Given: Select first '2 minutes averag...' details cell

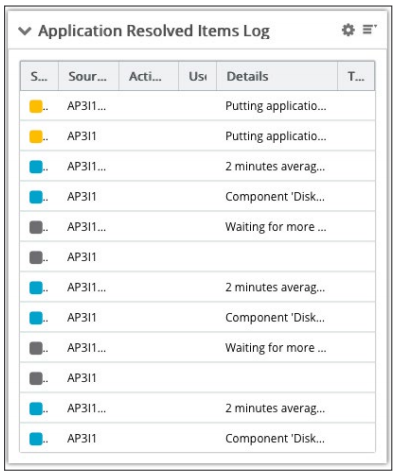Looking at the screenshot, I should pos(275,167).
